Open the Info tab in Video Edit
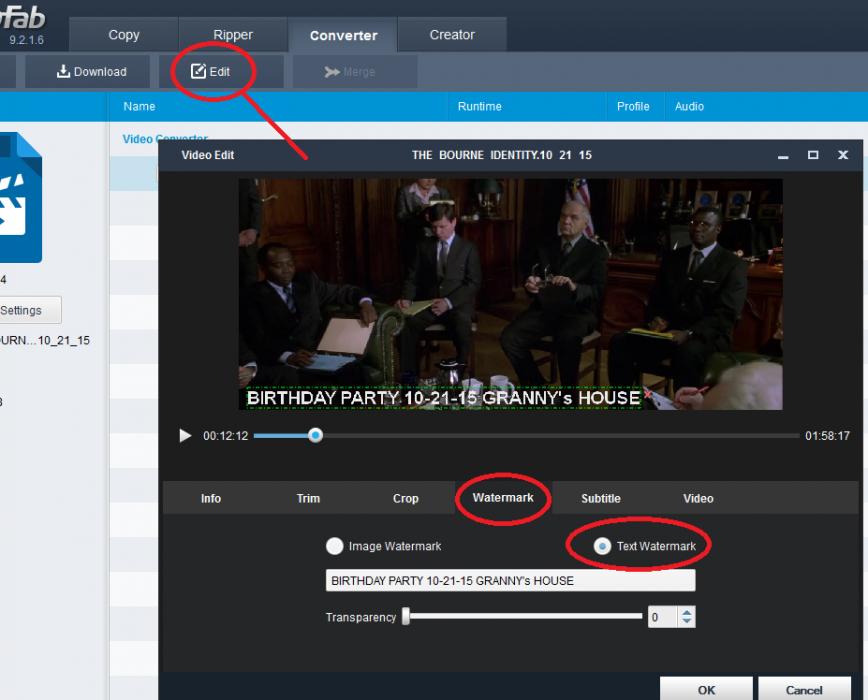Viewport: 868px width, 700px height. (210, 499)
